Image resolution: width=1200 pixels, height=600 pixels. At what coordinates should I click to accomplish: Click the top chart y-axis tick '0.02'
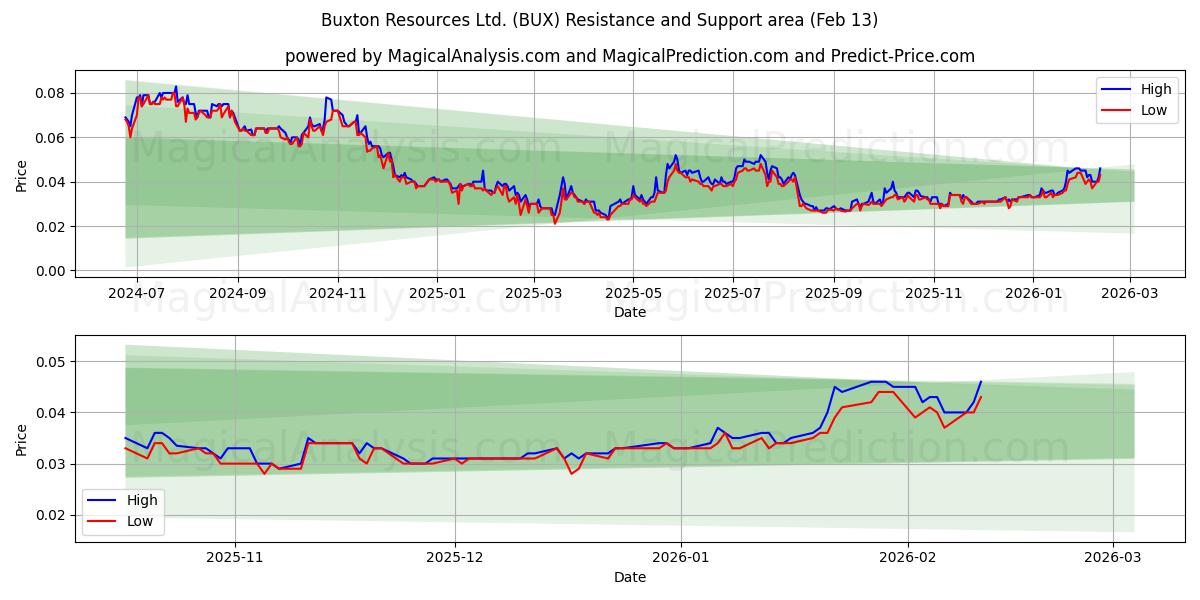pos(50,227)
